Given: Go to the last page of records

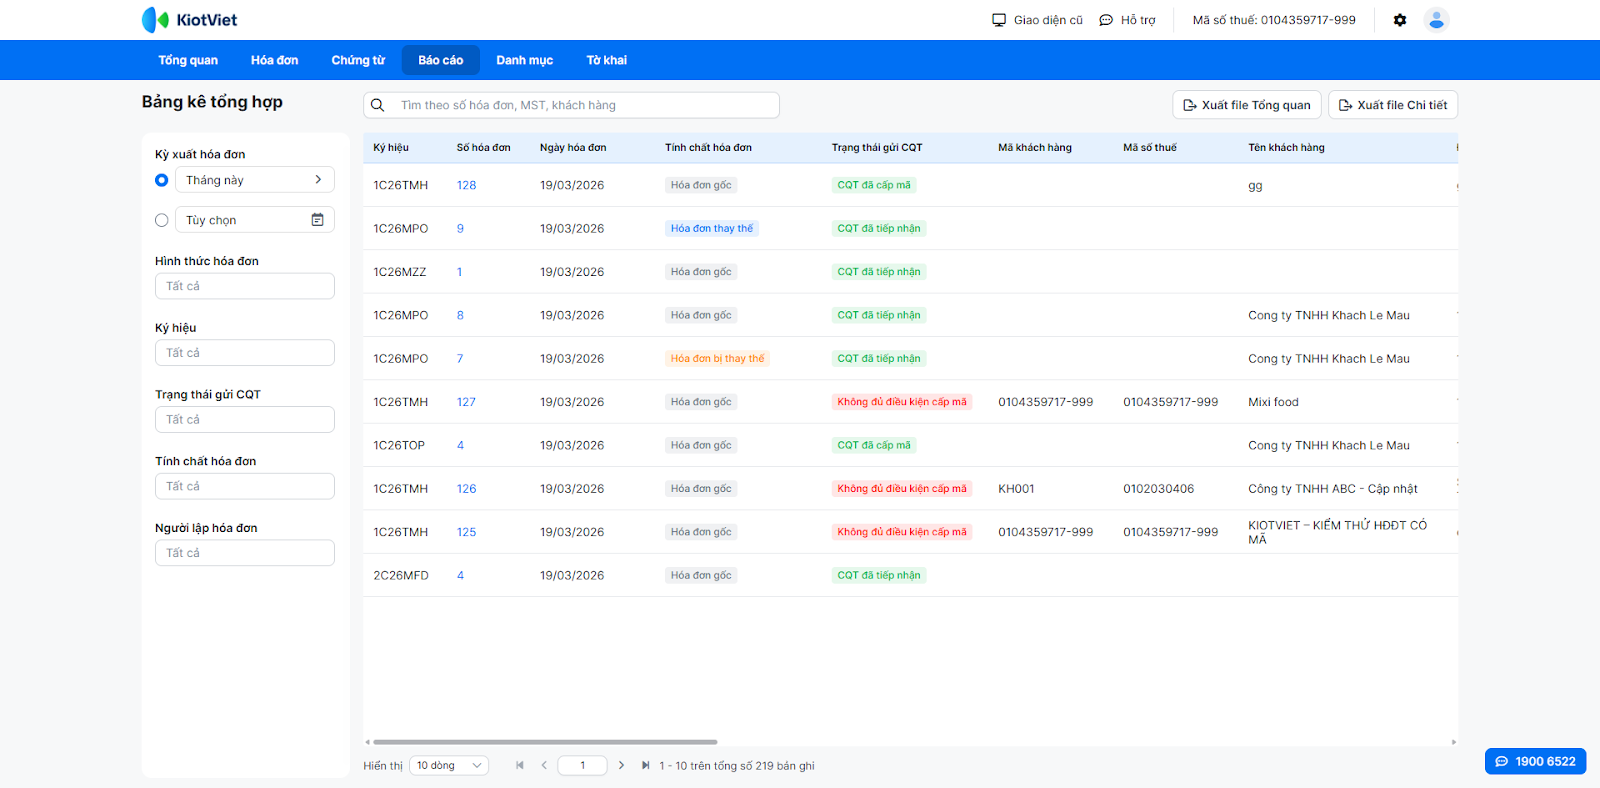Looking at the screenshot, I should (x=645, y=765).
